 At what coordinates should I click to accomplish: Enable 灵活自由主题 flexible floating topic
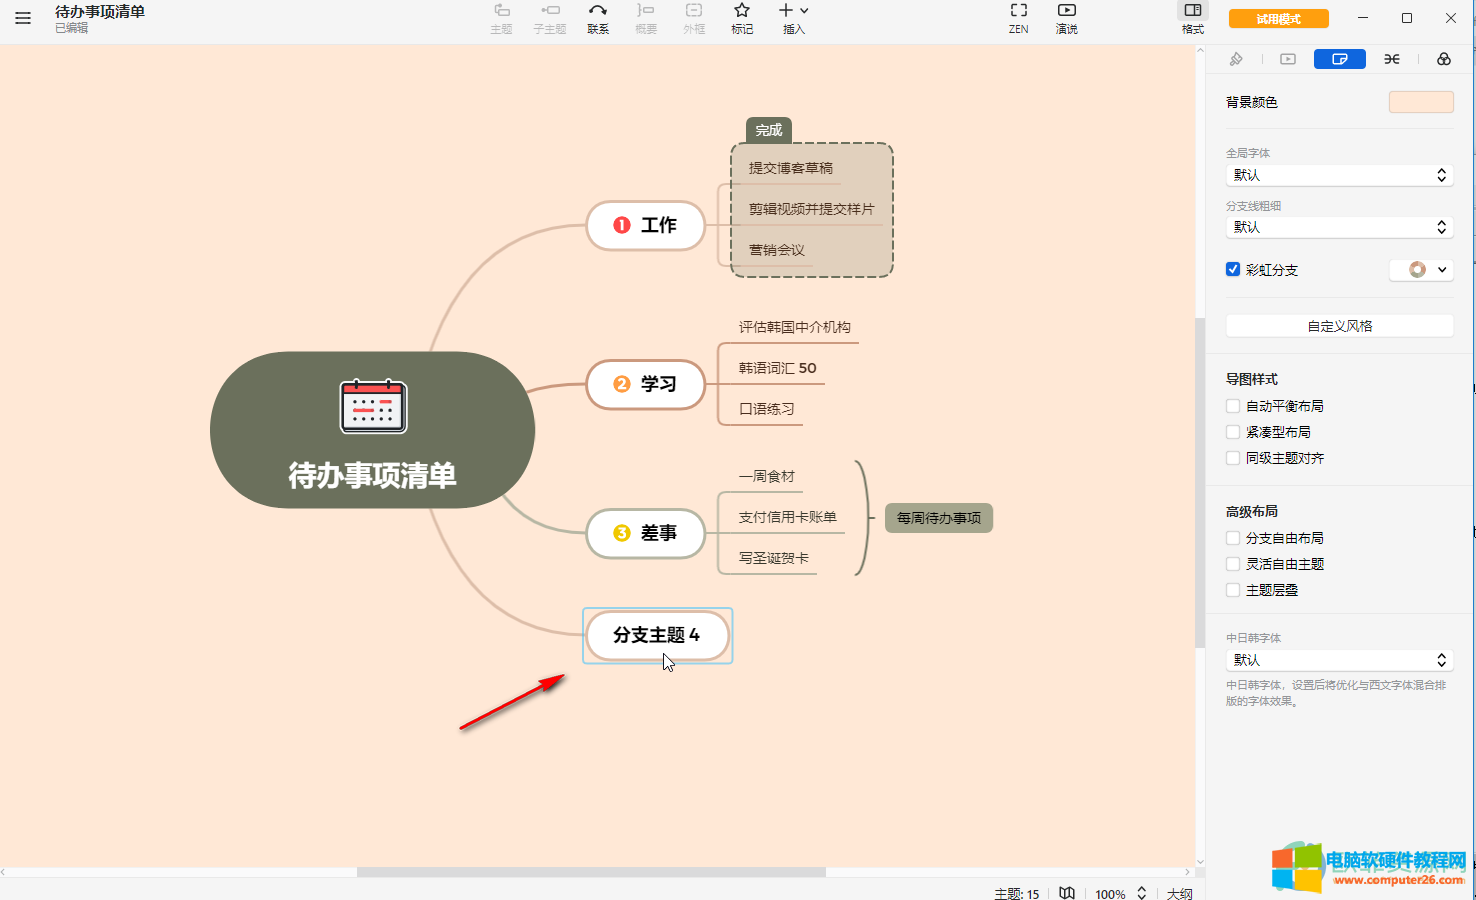point(1233,564)
